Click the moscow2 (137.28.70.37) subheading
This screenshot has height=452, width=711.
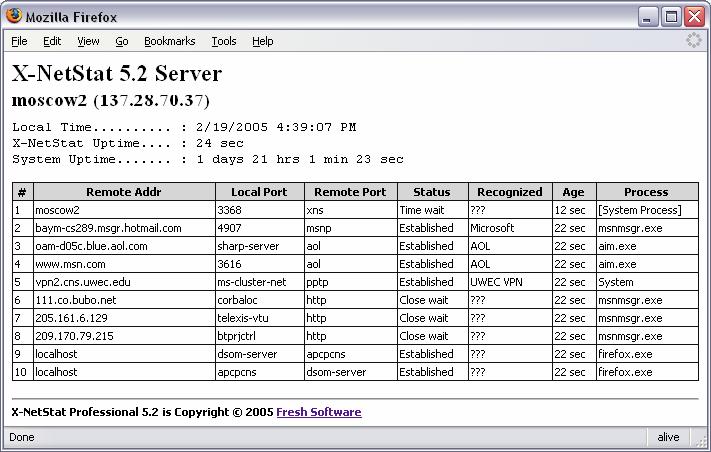[x=111, y=101]
